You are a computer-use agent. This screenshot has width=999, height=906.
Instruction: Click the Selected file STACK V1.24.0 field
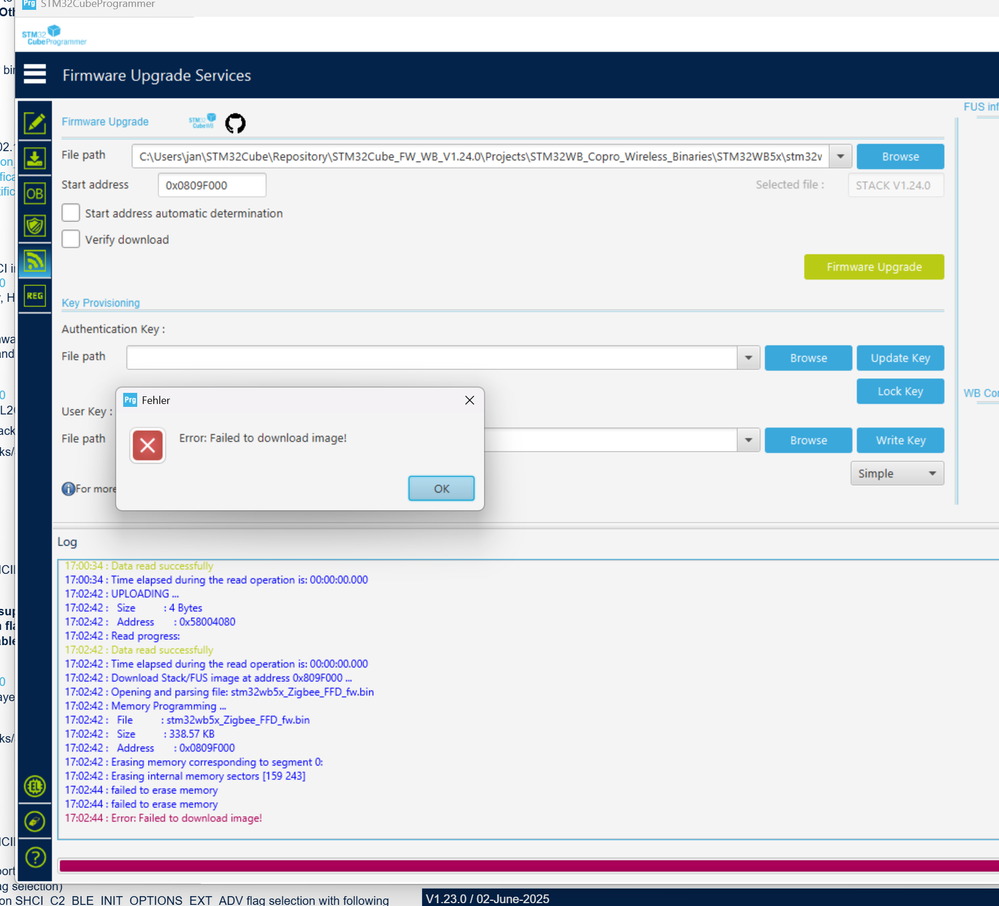896,185
